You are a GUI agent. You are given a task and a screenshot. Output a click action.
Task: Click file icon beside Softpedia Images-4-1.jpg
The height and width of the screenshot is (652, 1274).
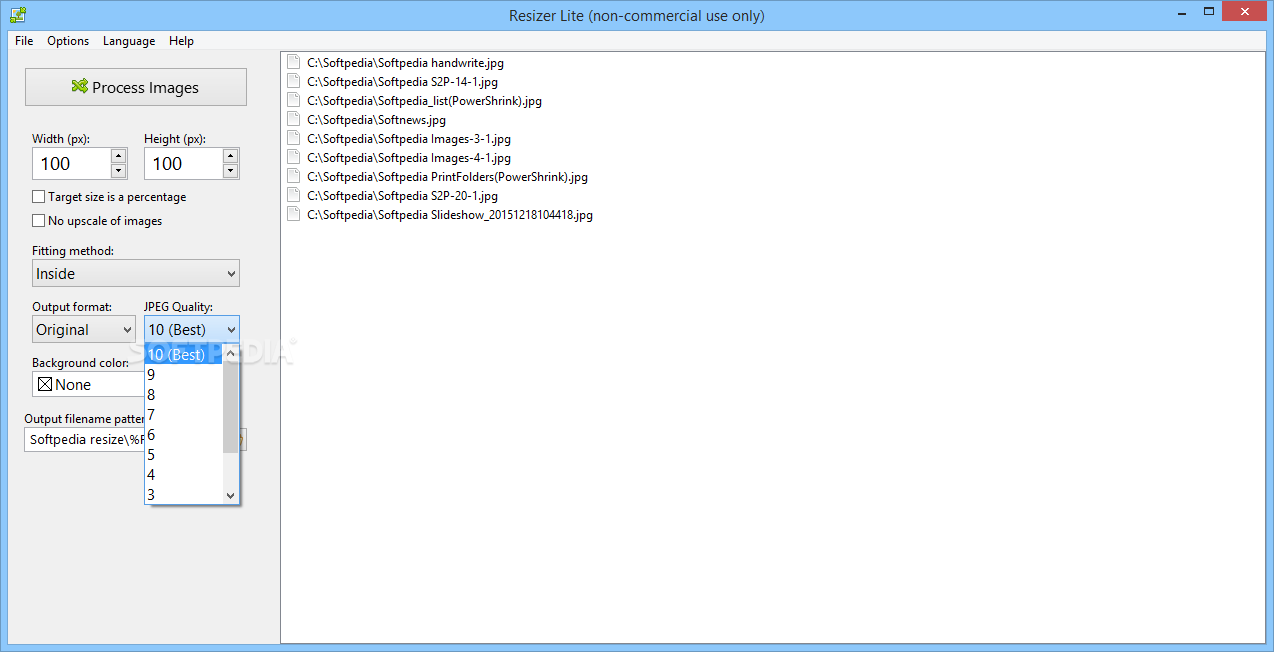point(293,157)
